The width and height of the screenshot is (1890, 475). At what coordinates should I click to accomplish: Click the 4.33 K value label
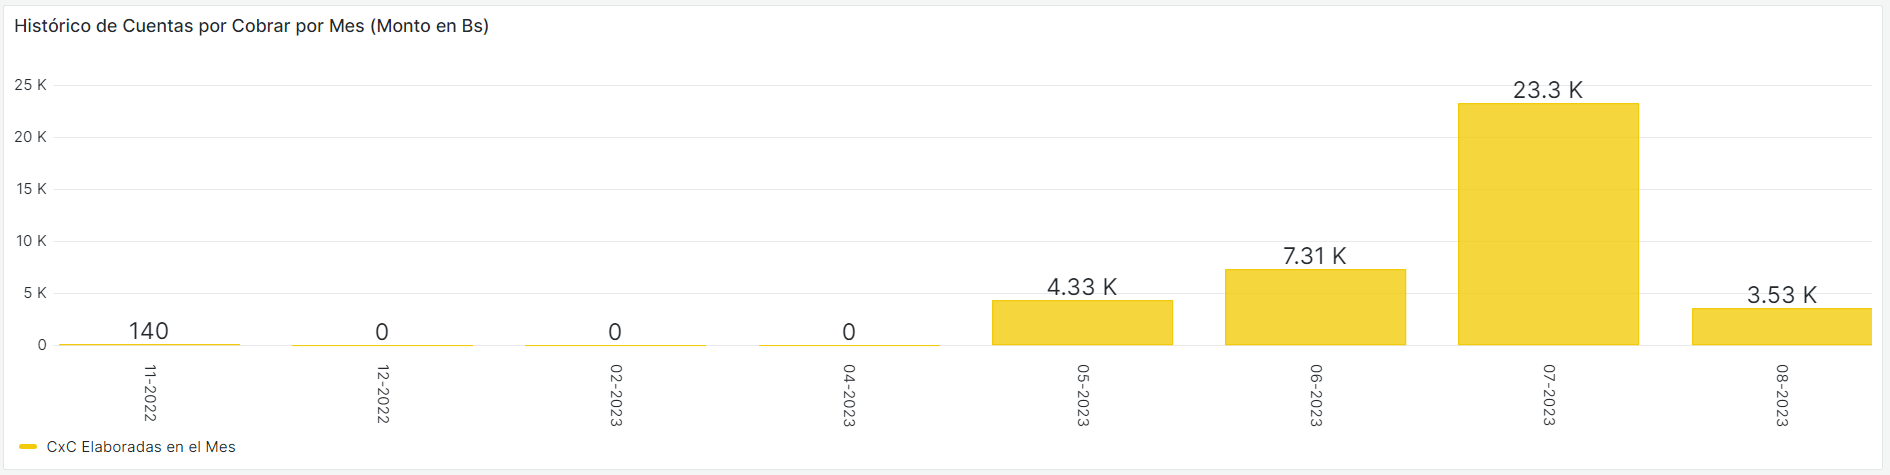click(1081, 287)
